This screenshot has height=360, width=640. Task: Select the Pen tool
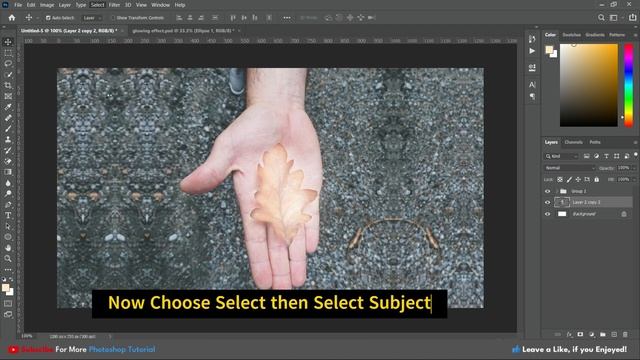pos(8,204)
